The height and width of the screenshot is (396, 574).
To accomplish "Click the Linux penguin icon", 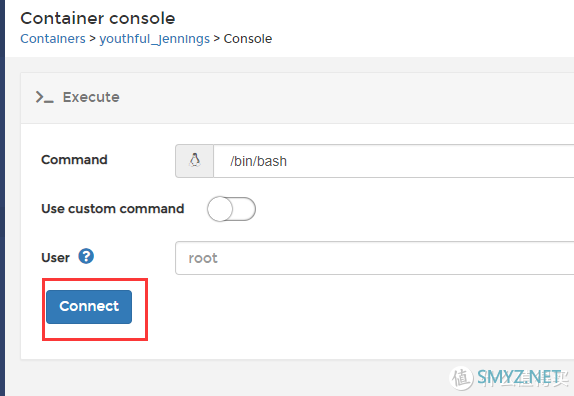I will [x=194, y=161].
